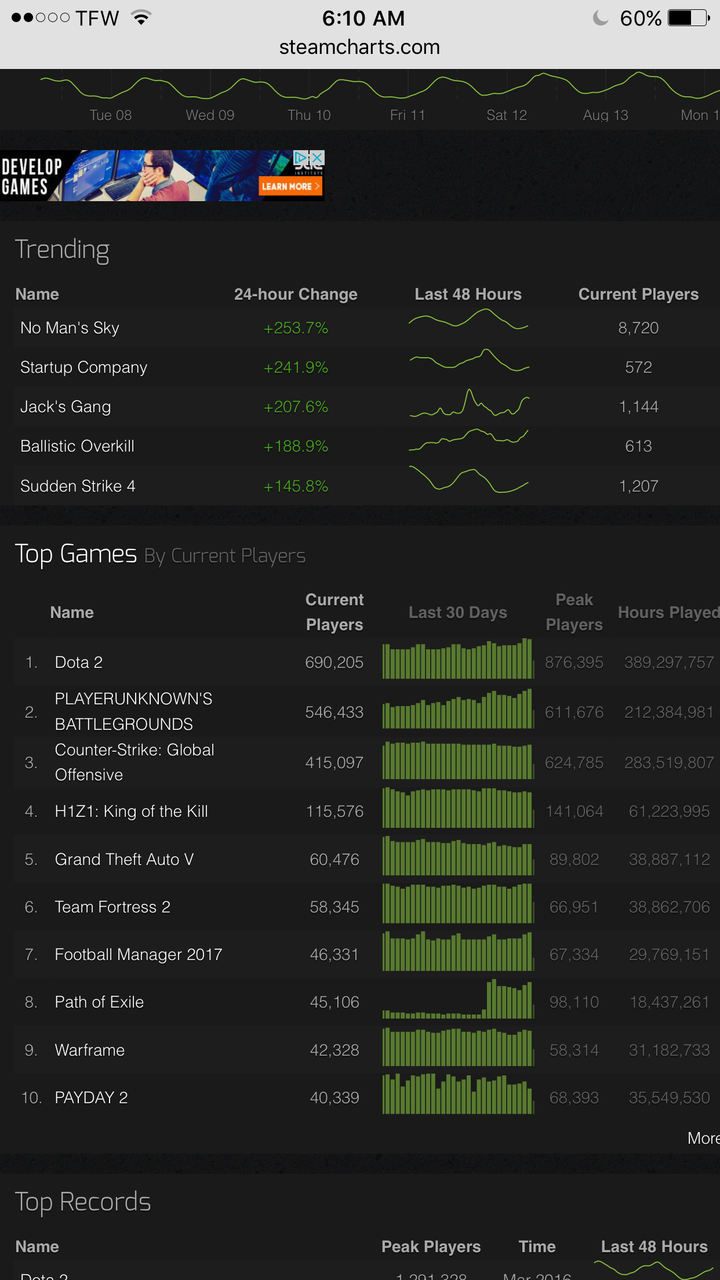This screenshot has height=1280, width=720.
Task: Select Path of Exile peak 98,110
Action: point(574,1002)
